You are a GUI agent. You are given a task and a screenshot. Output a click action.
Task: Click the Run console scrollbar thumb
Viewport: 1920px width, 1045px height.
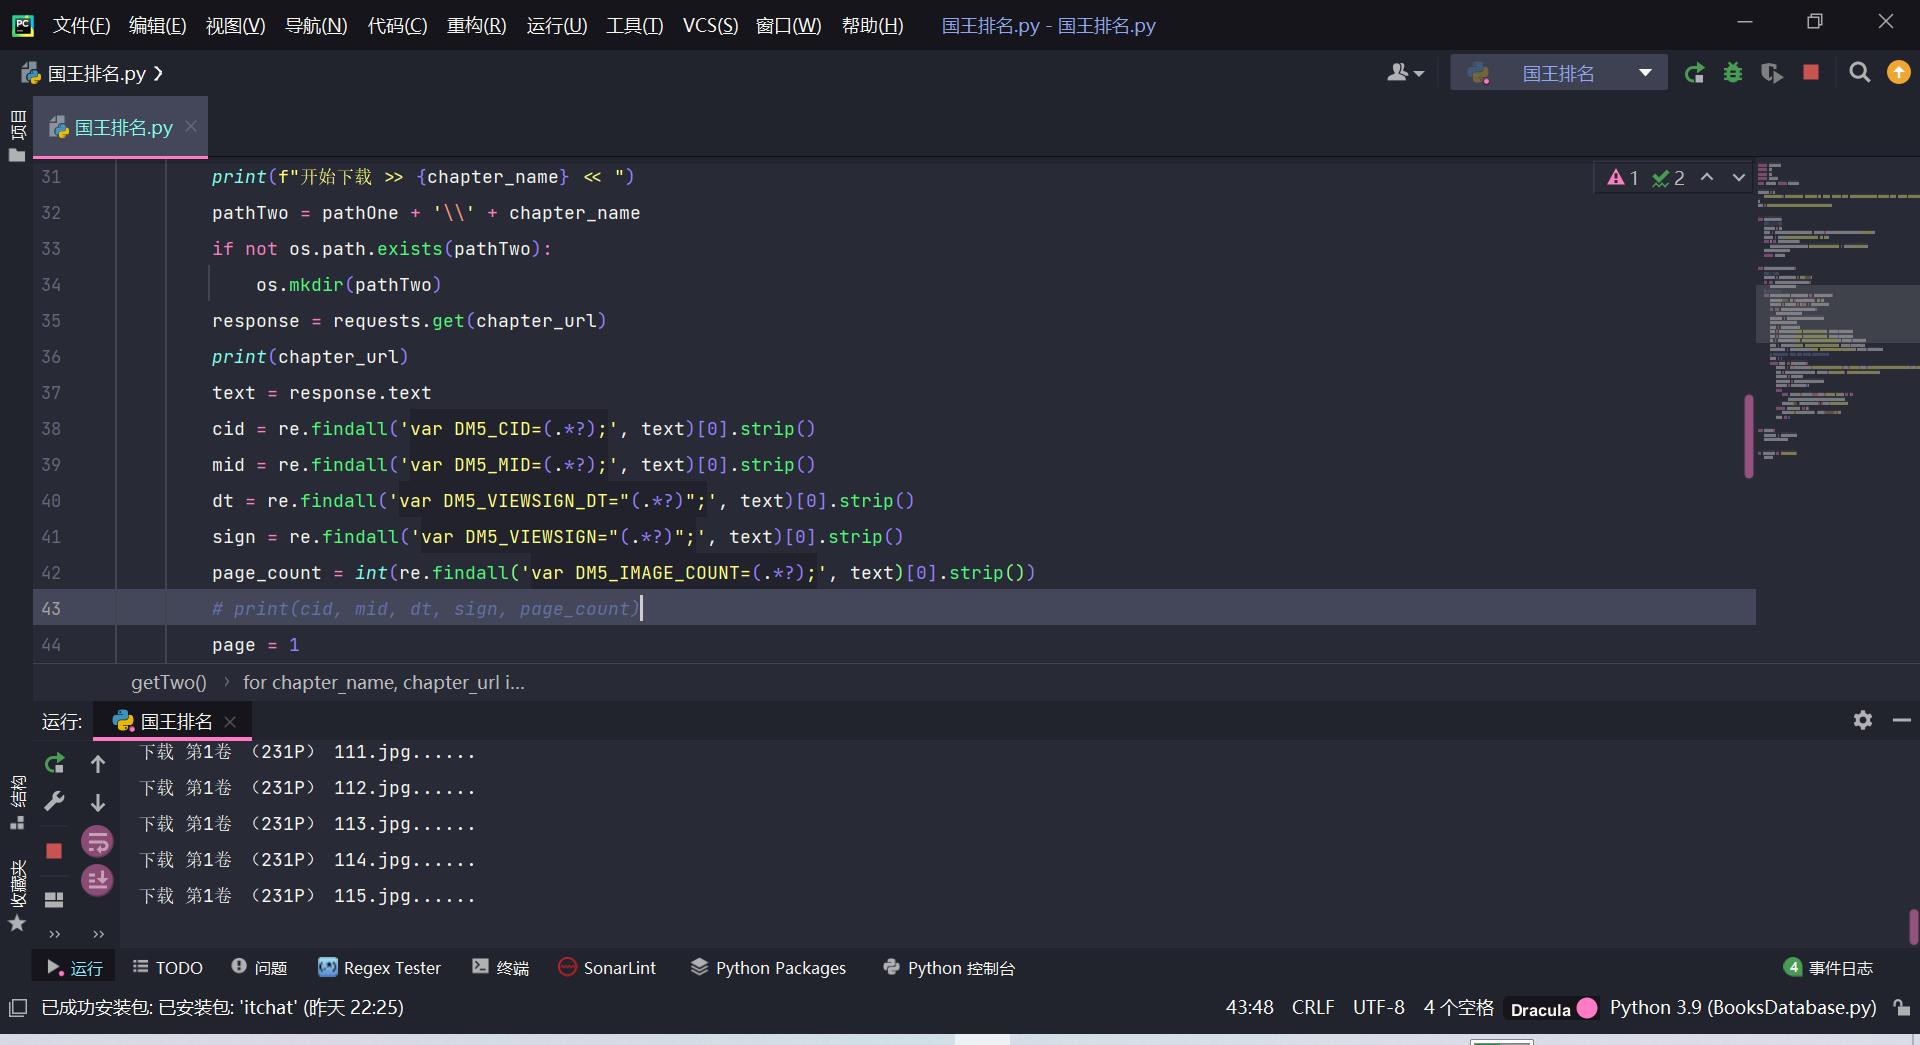(x=1913, y=926)
